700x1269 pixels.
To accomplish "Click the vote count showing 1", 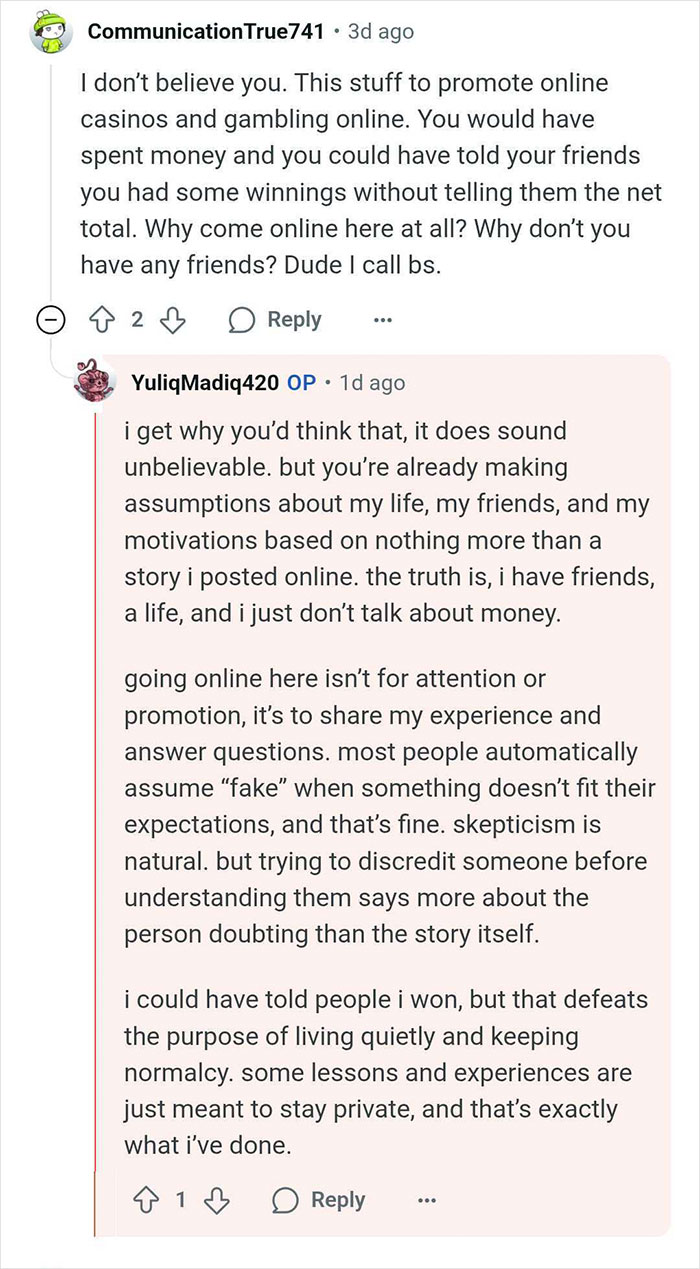I will (184, 1199).
